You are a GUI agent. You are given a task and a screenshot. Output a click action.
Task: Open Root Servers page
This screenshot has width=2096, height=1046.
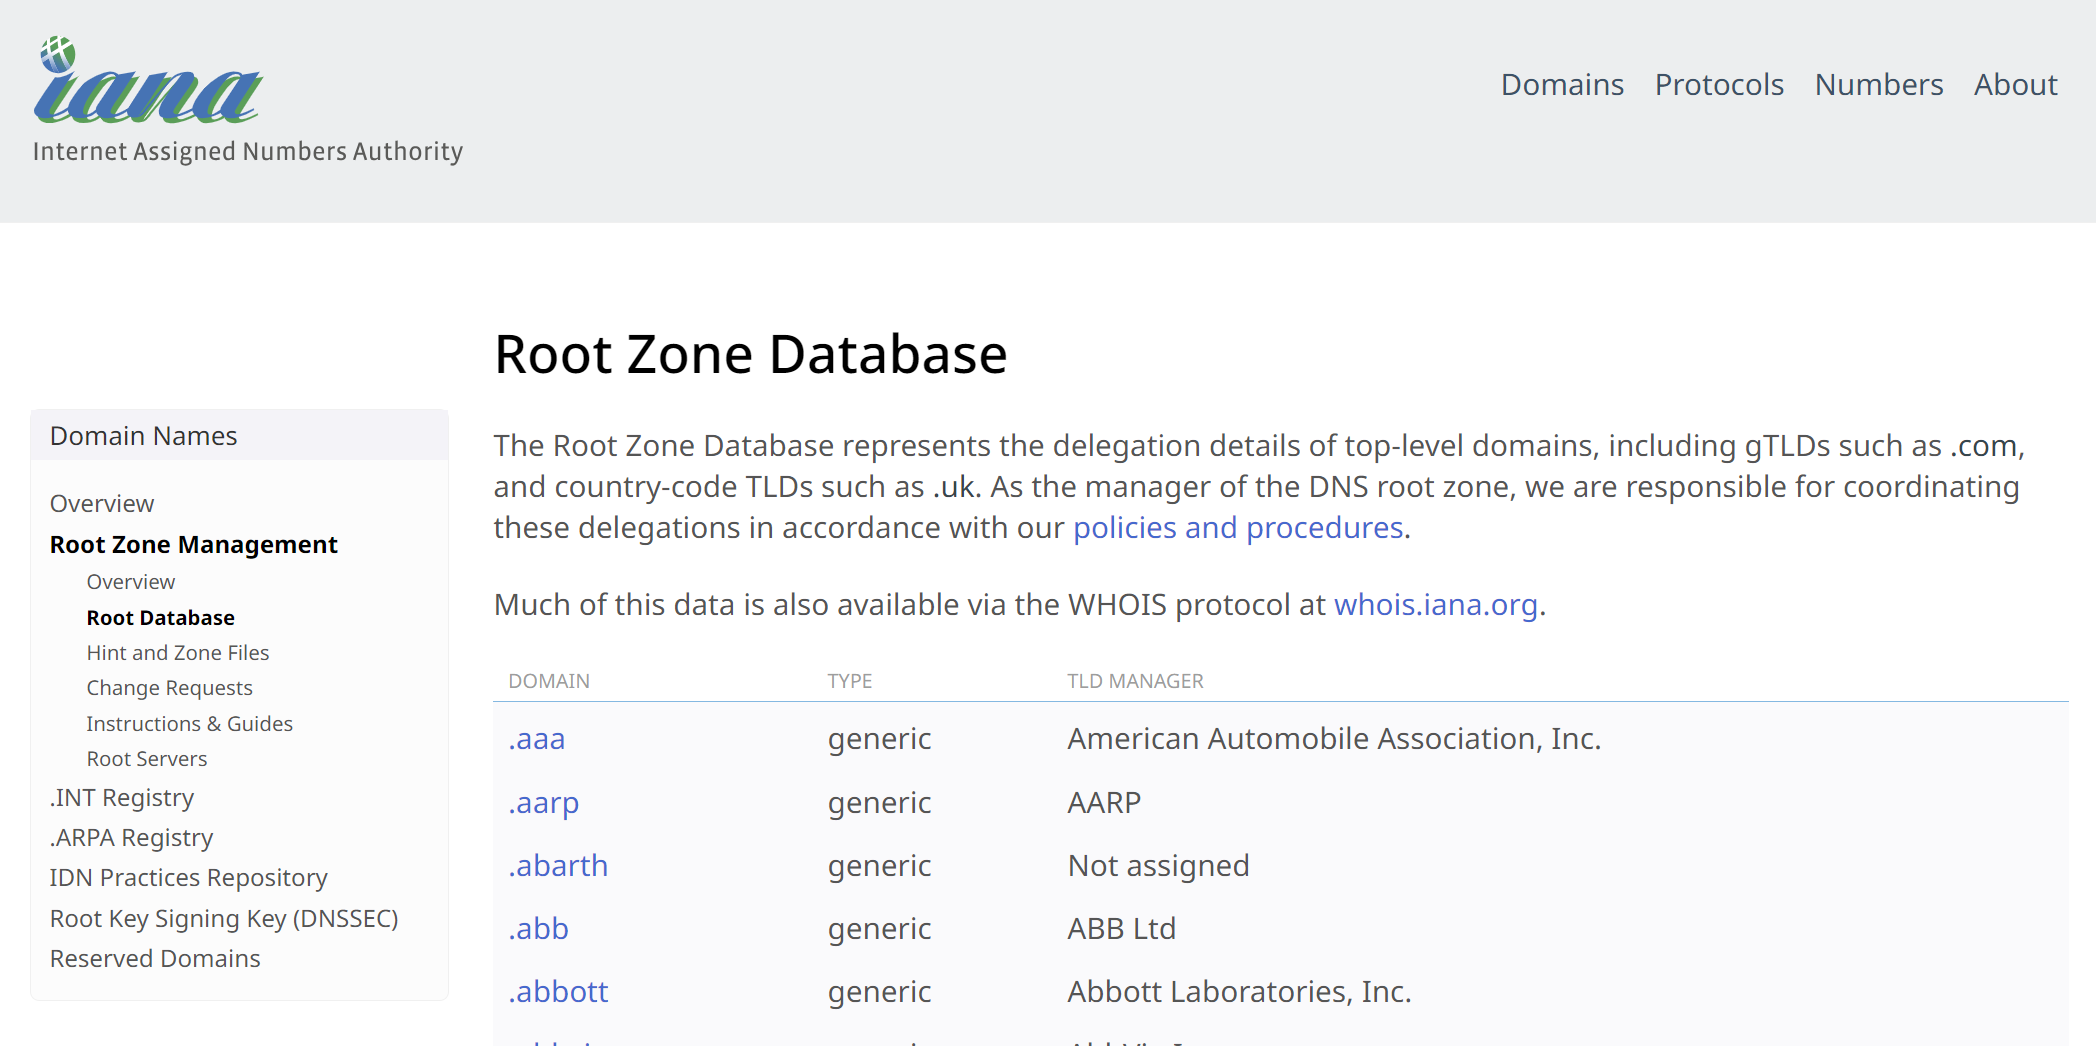[147, 759]
